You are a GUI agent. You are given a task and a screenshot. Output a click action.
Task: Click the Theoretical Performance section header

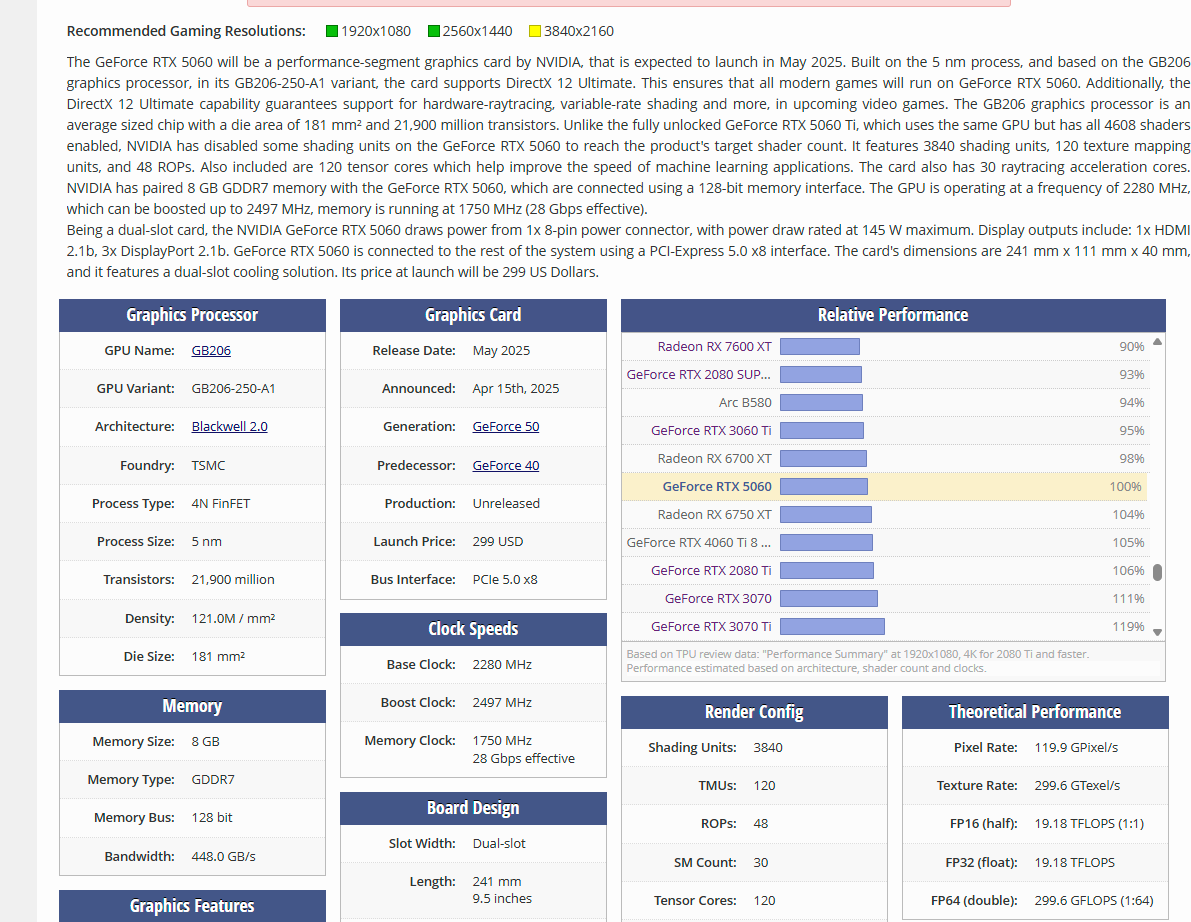1035,712
